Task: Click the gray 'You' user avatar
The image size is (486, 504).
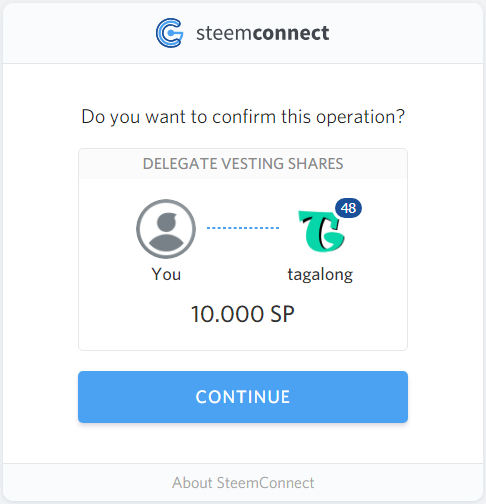Action: tap(166, 229)
